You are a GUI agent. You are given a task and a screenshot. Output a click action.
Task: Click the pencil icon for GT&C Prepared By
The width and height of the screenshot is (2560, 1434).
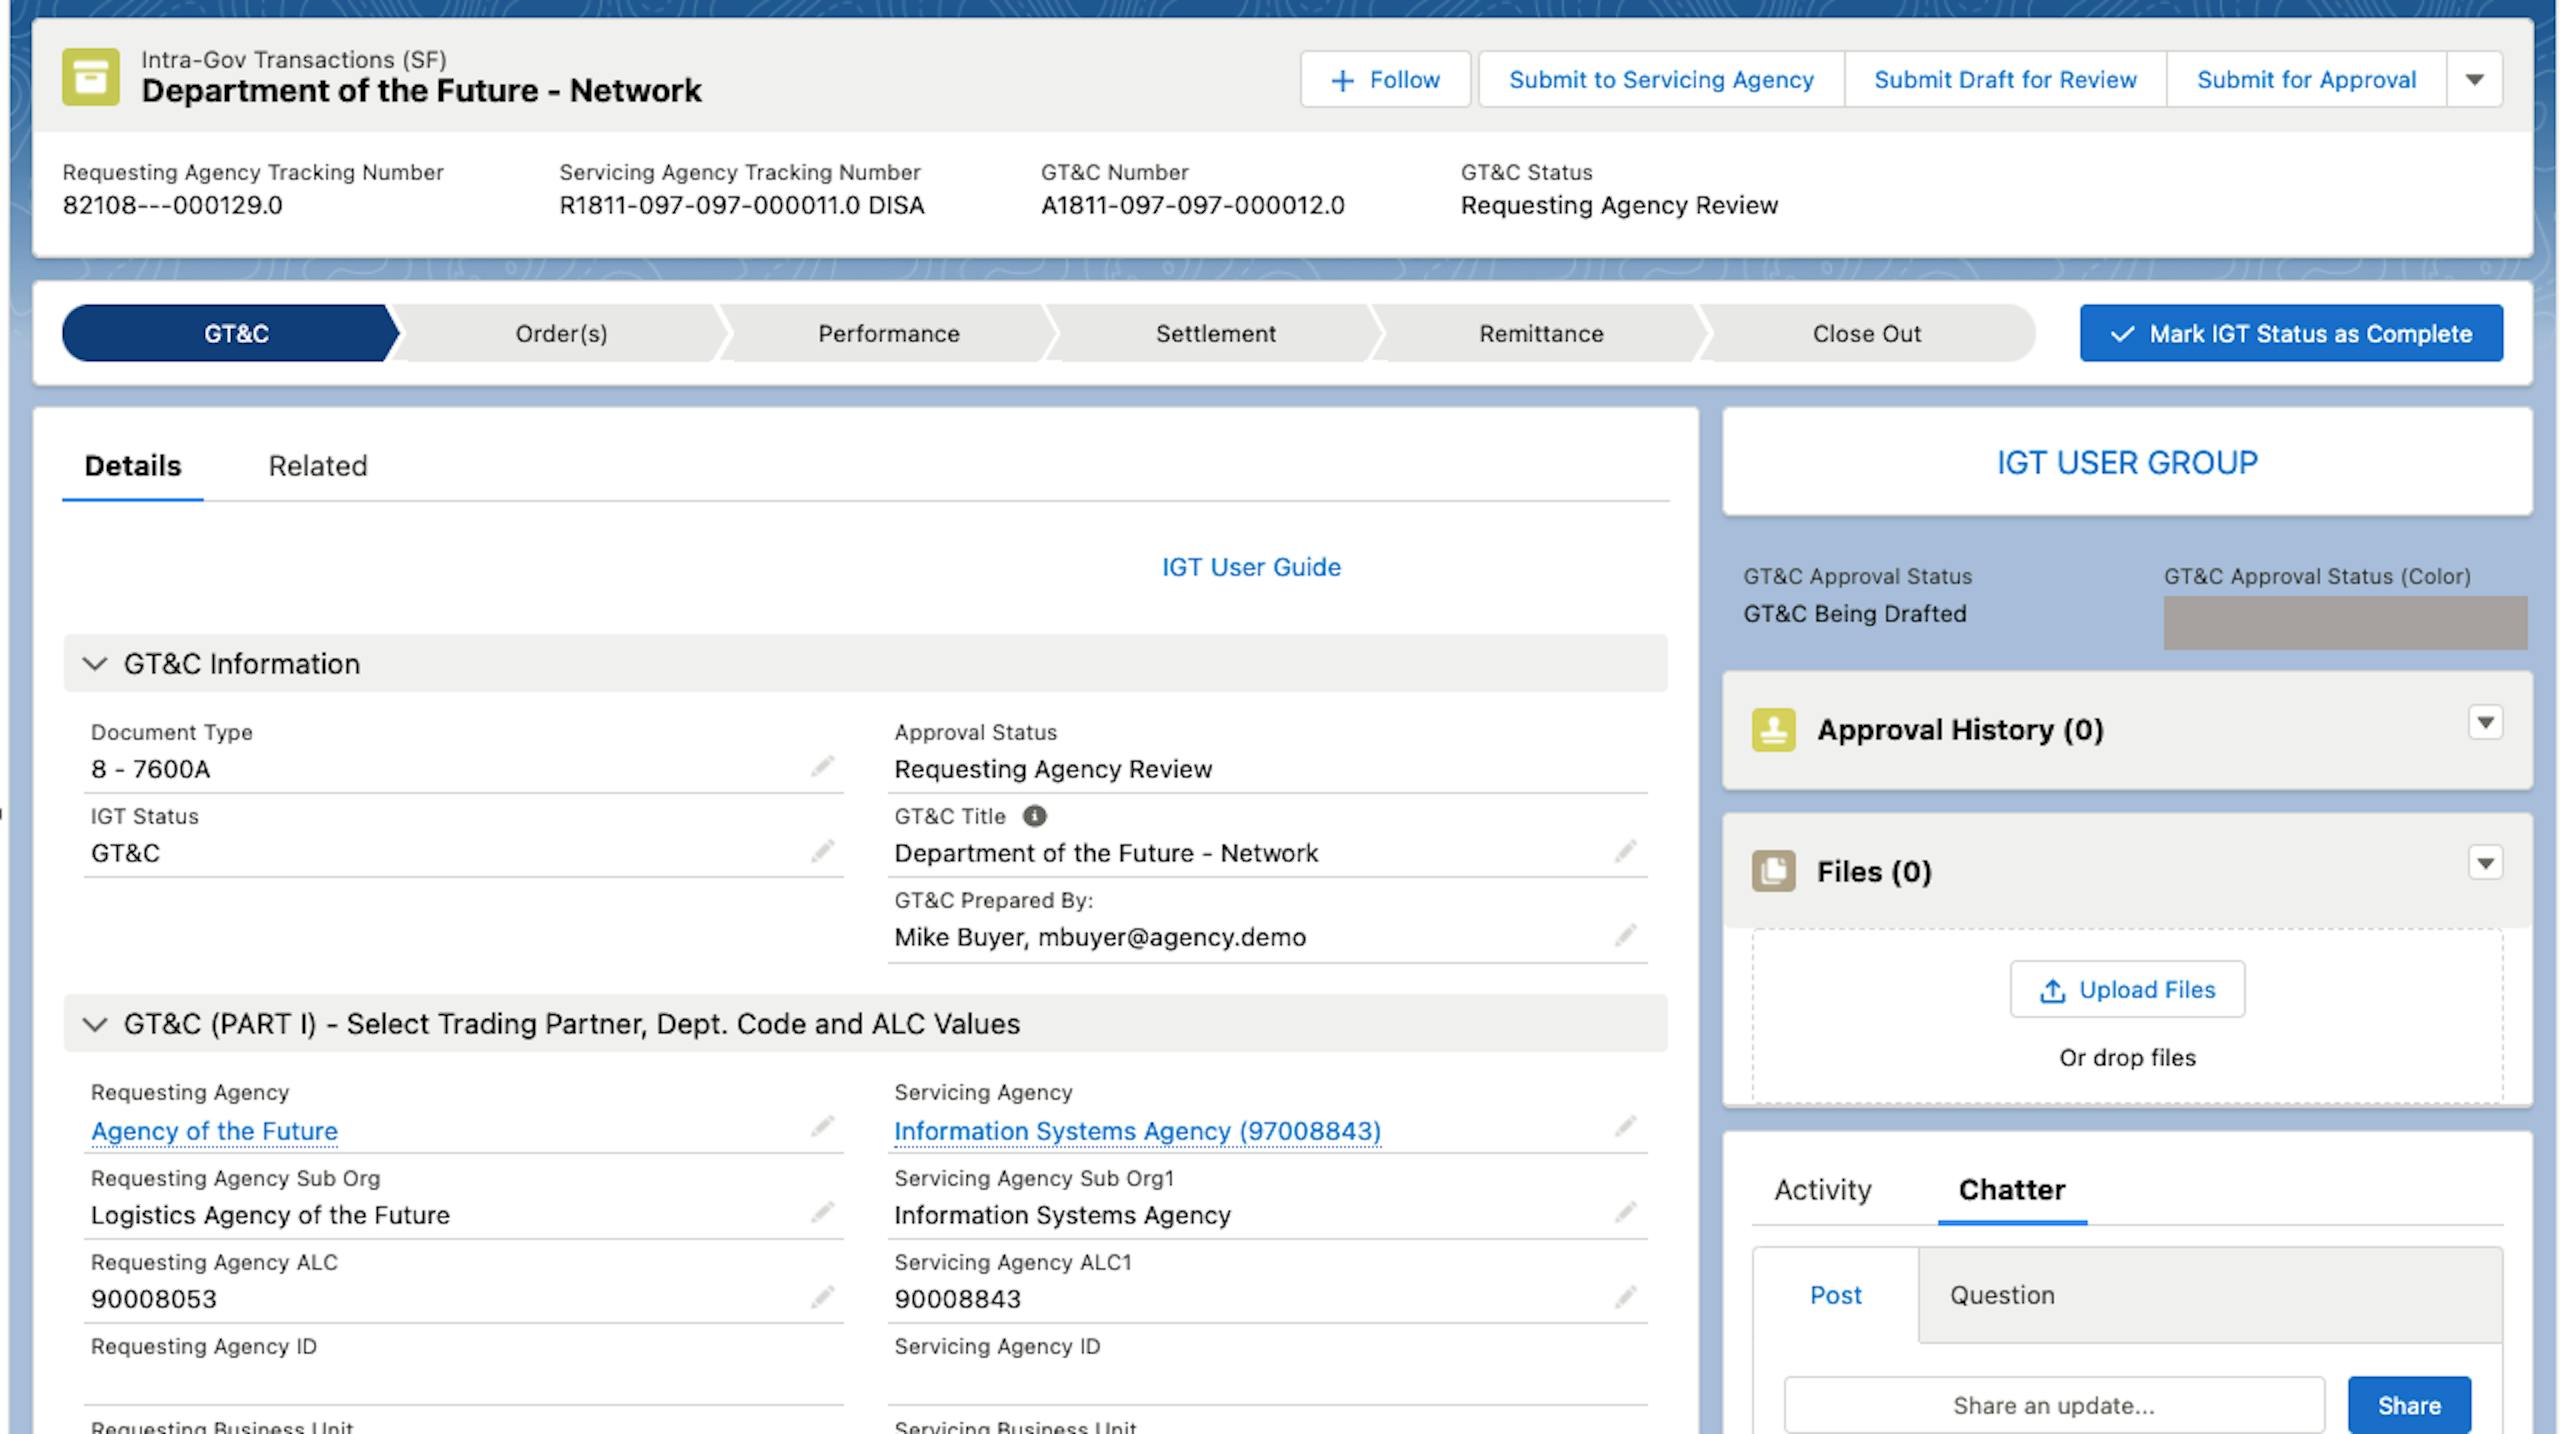(x=1625, y=935)
